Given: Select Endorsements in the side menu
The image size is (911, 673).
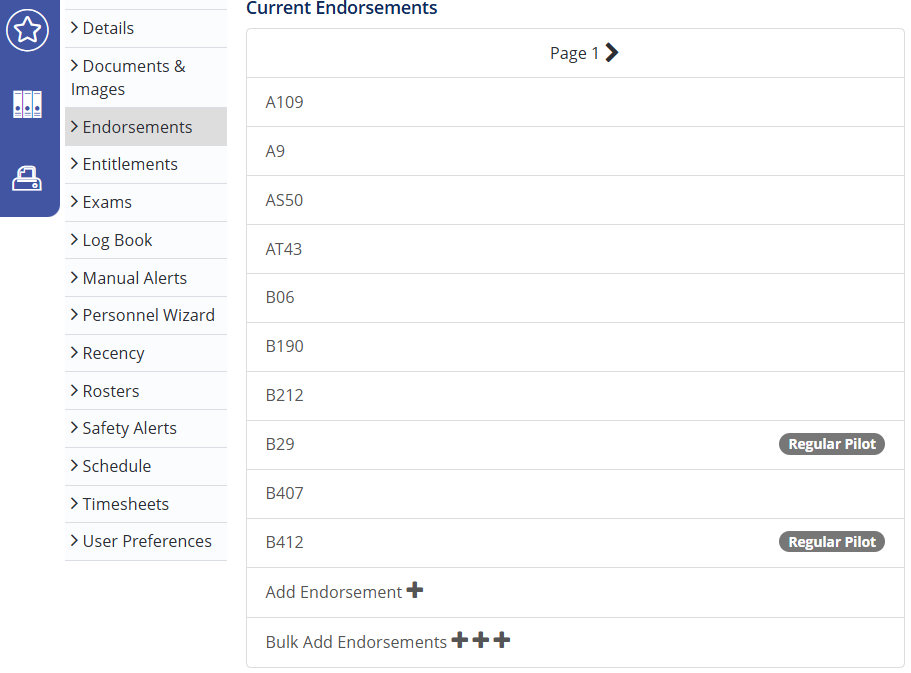Looking at the screenshot, I should 137,127.
